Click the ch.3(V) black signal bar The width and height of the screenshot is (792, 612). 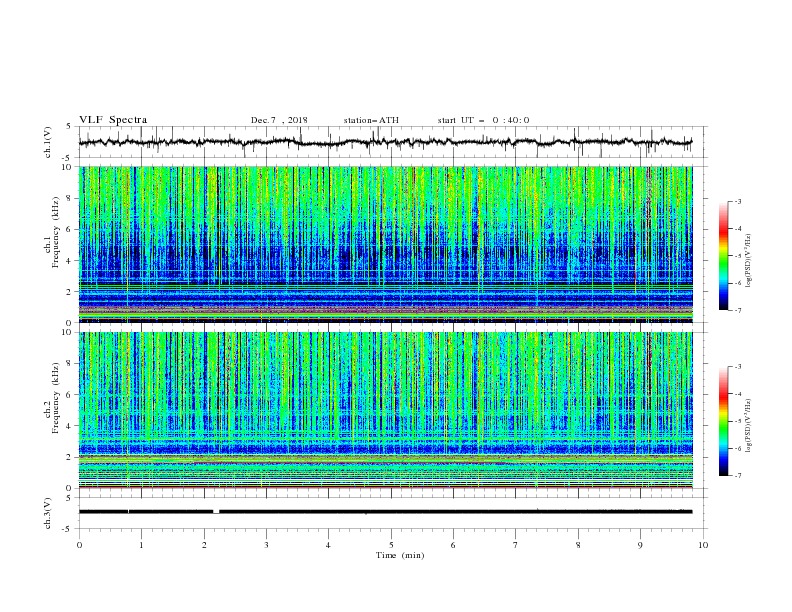[x=386, y=512]
